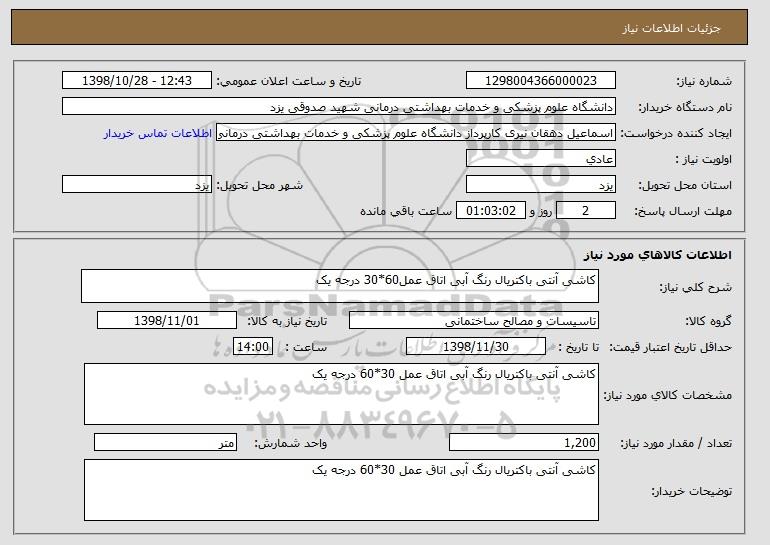Click the delivery province field یزد
The image size is (770, 545).
(541, 185)
